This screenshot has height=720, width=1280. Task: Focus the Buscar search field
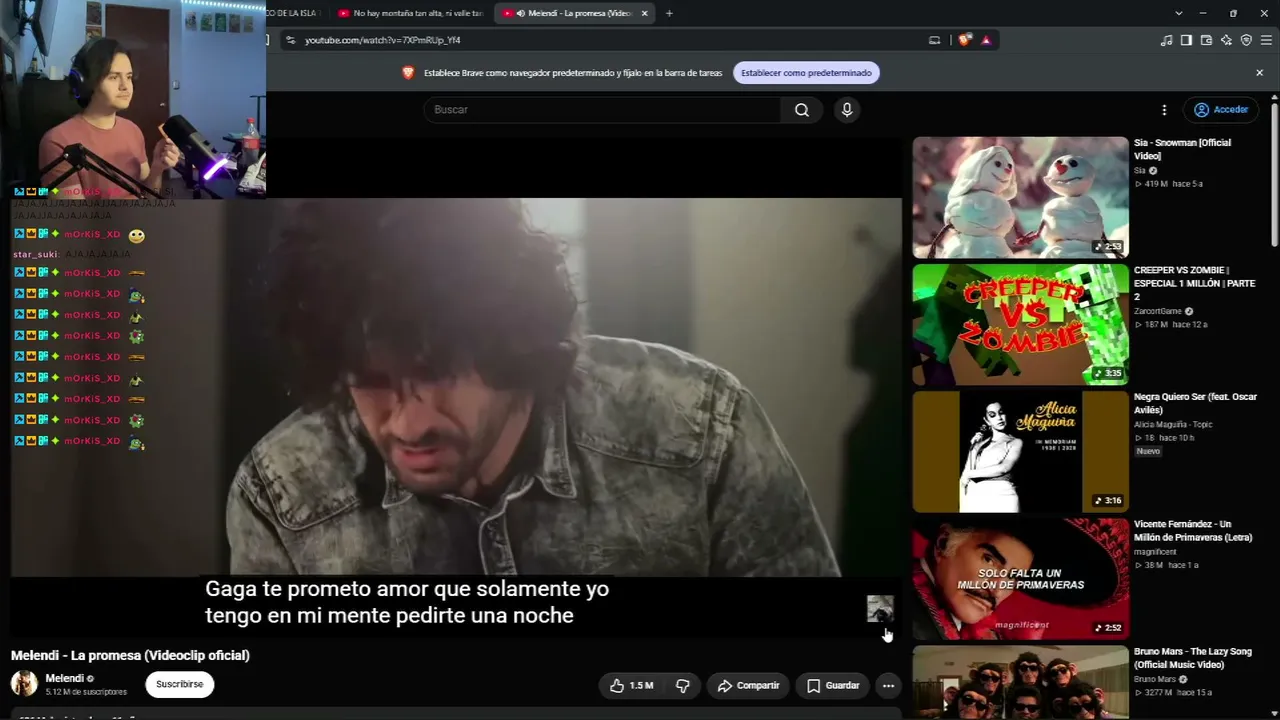(x=602, y=110)
